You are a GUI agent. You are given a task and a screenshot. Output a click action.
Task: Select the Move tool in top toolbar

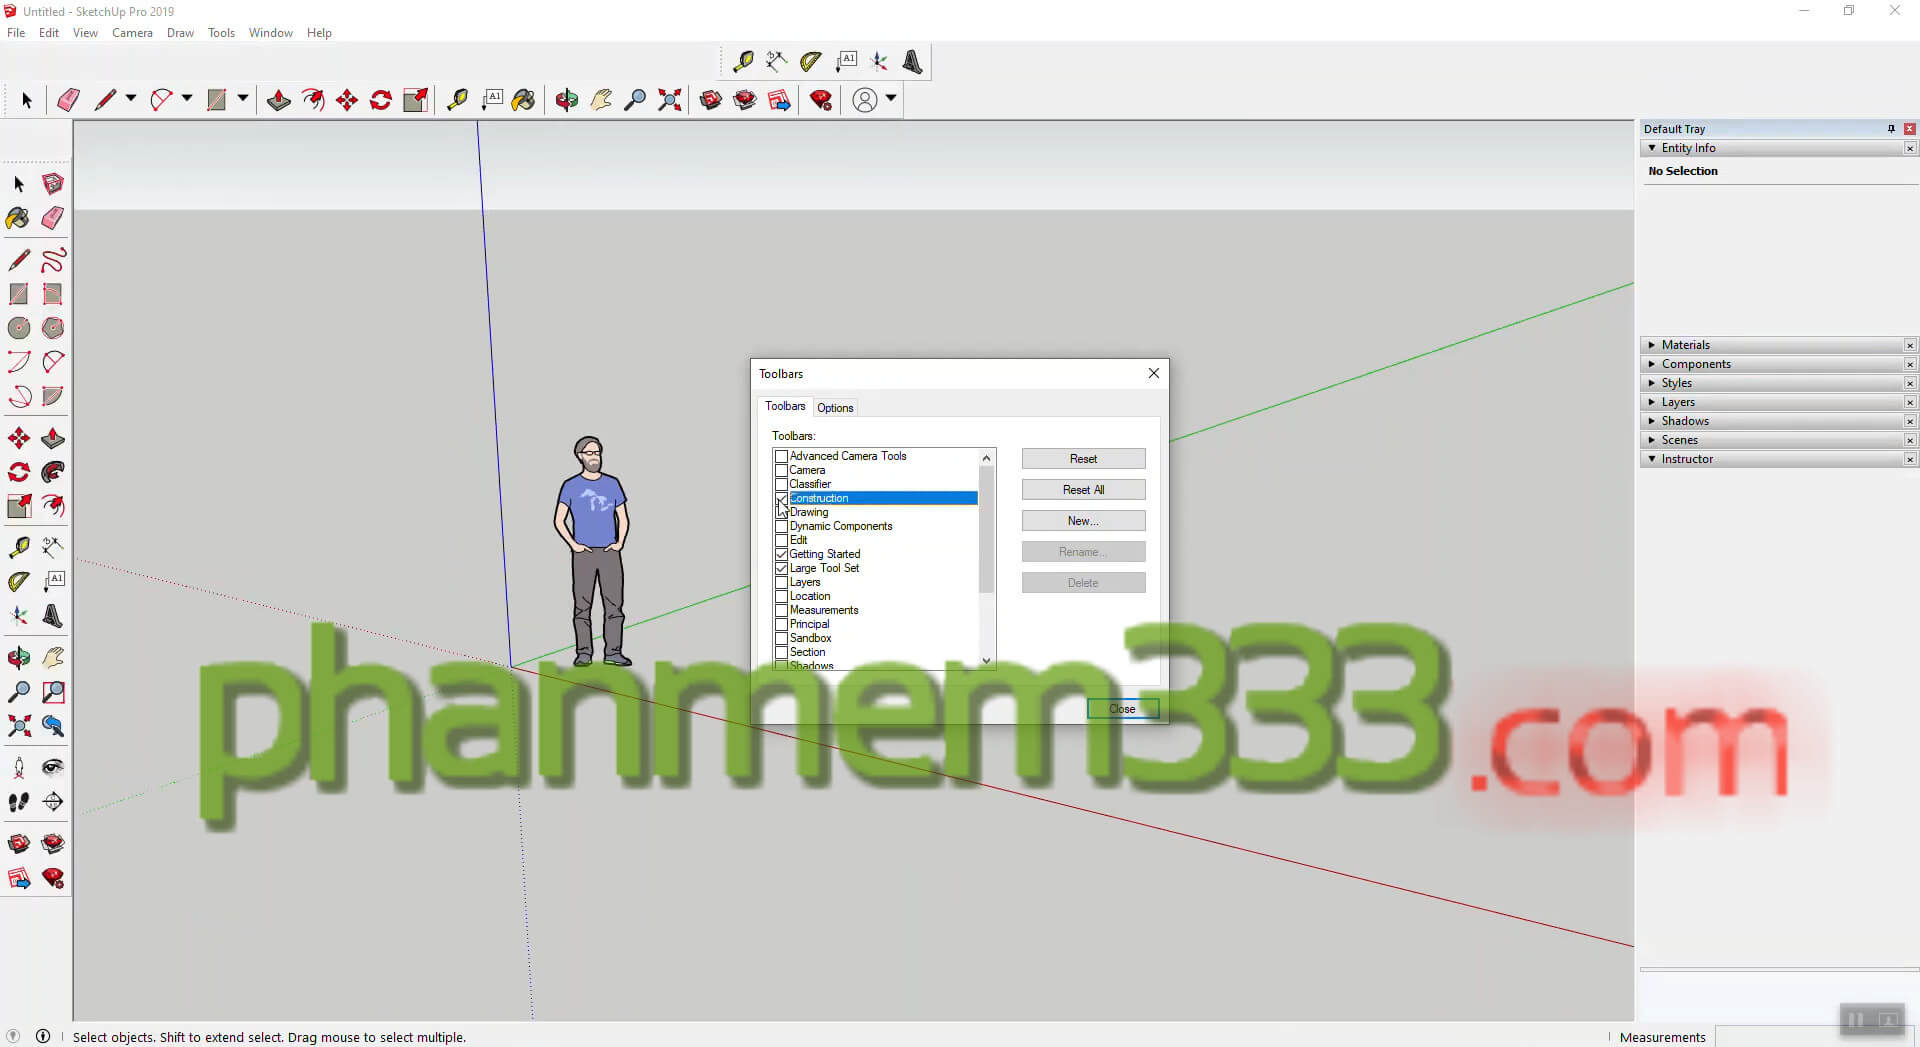(347, 100)
